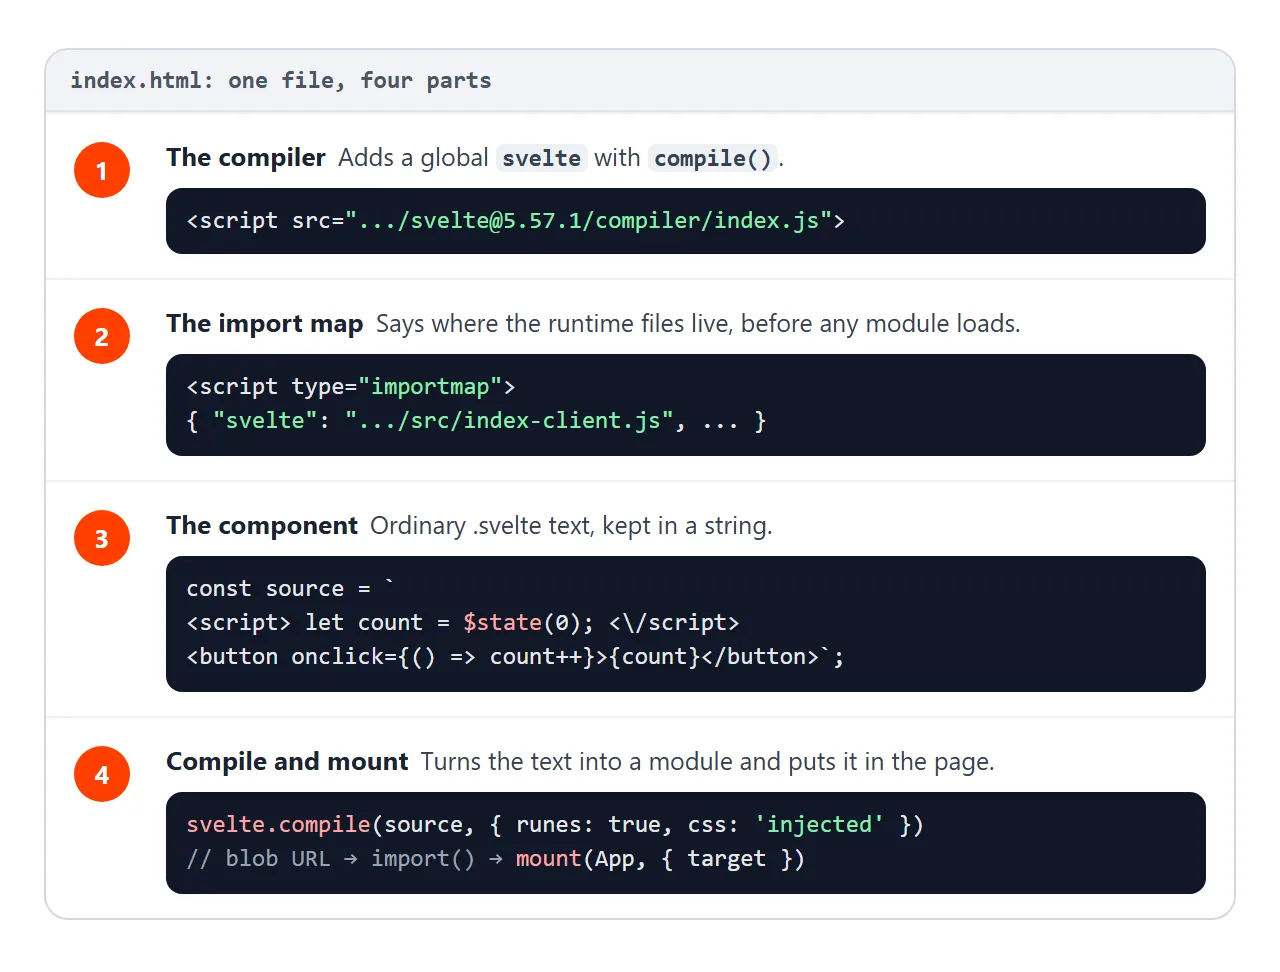Click the code line "const source = `"

point(291,588)
